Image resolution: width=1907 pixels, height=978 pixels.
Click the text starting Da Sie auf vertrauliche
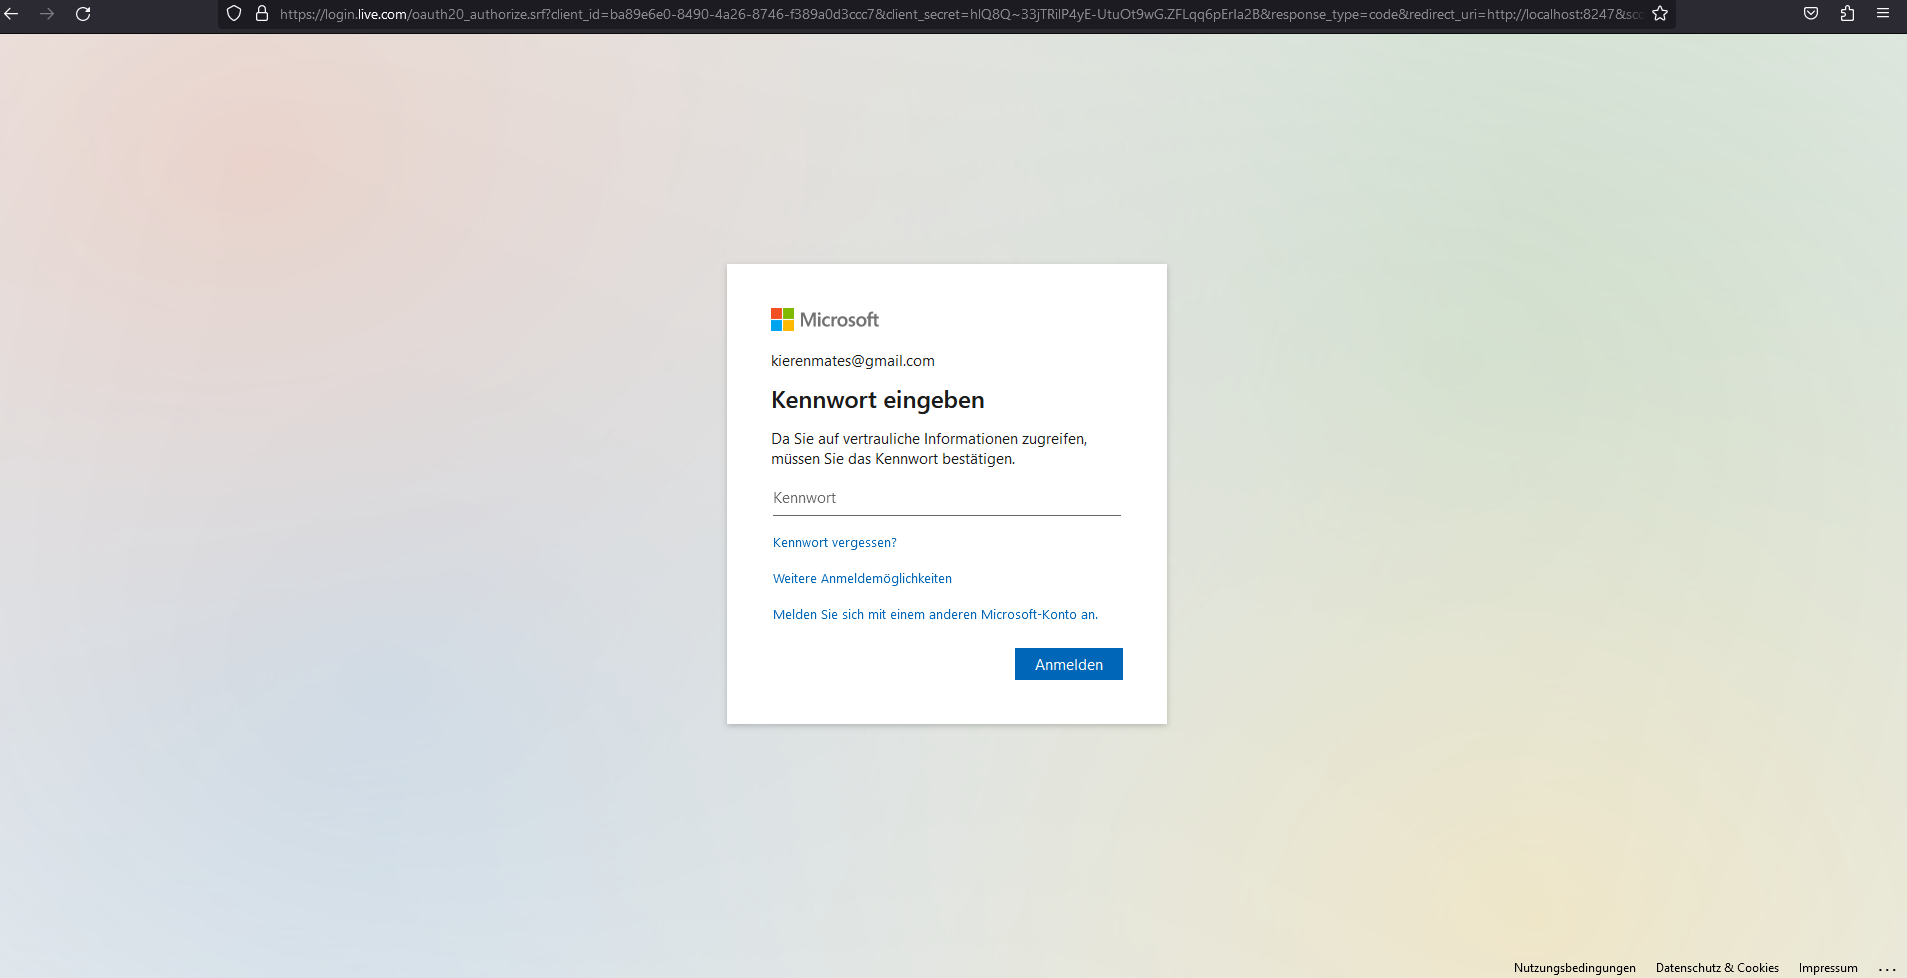[929, 449]
